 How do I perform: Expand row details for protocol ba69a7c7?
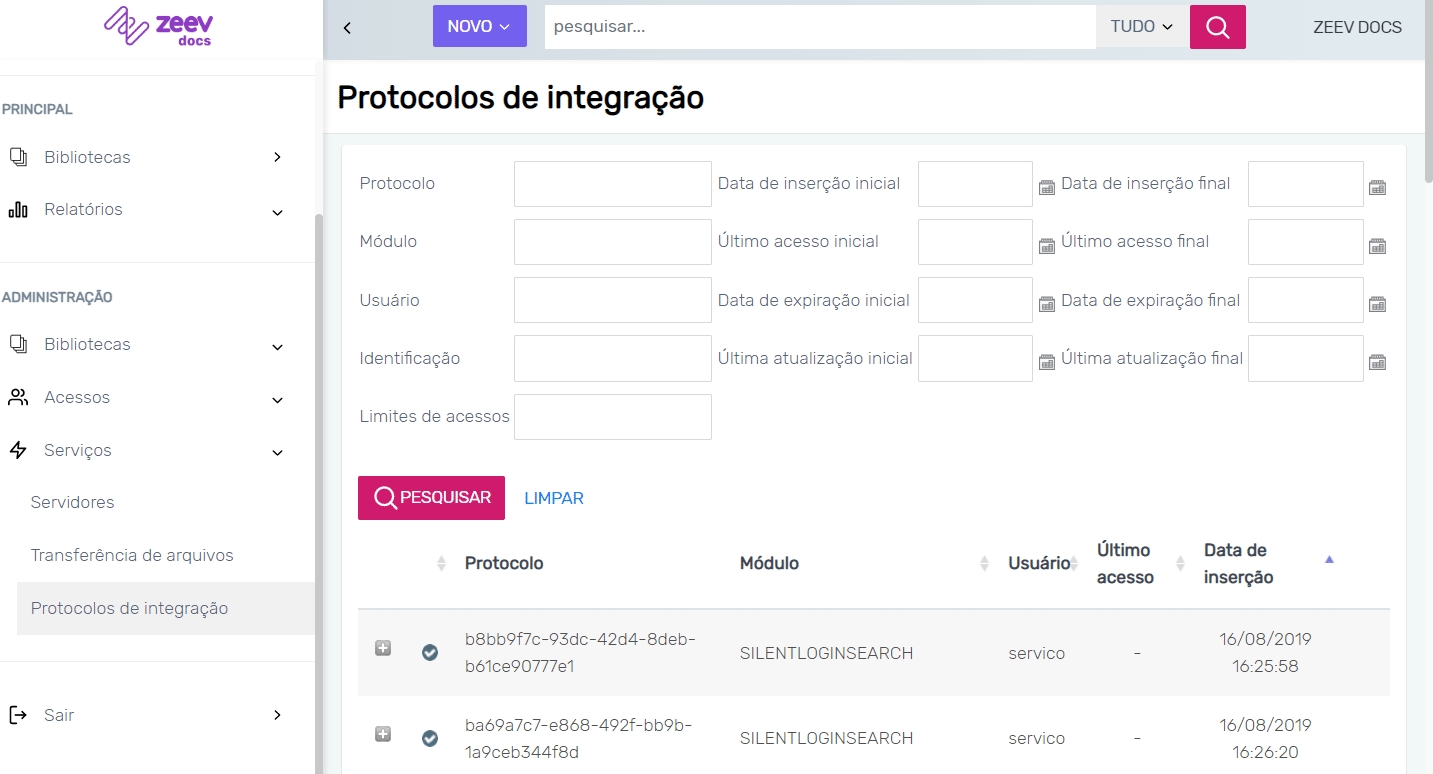382,734
